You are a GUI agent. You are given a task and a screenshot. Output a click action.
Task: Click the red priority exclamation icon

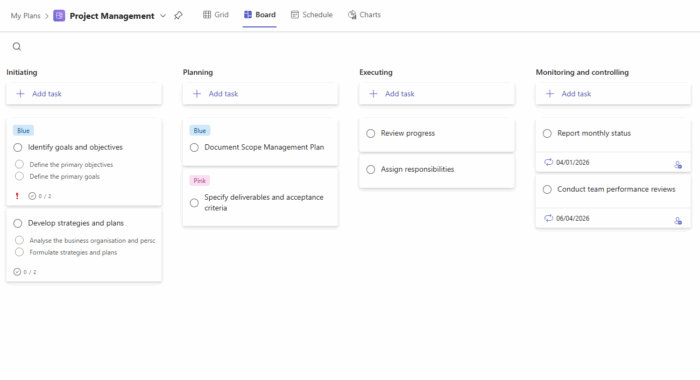[x=17, y=196]
